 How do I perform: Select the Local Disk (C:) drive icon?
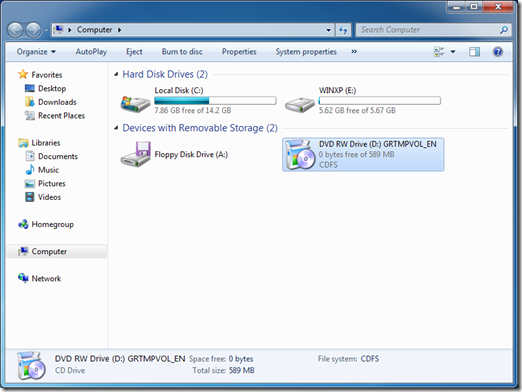tap(135, 104)
